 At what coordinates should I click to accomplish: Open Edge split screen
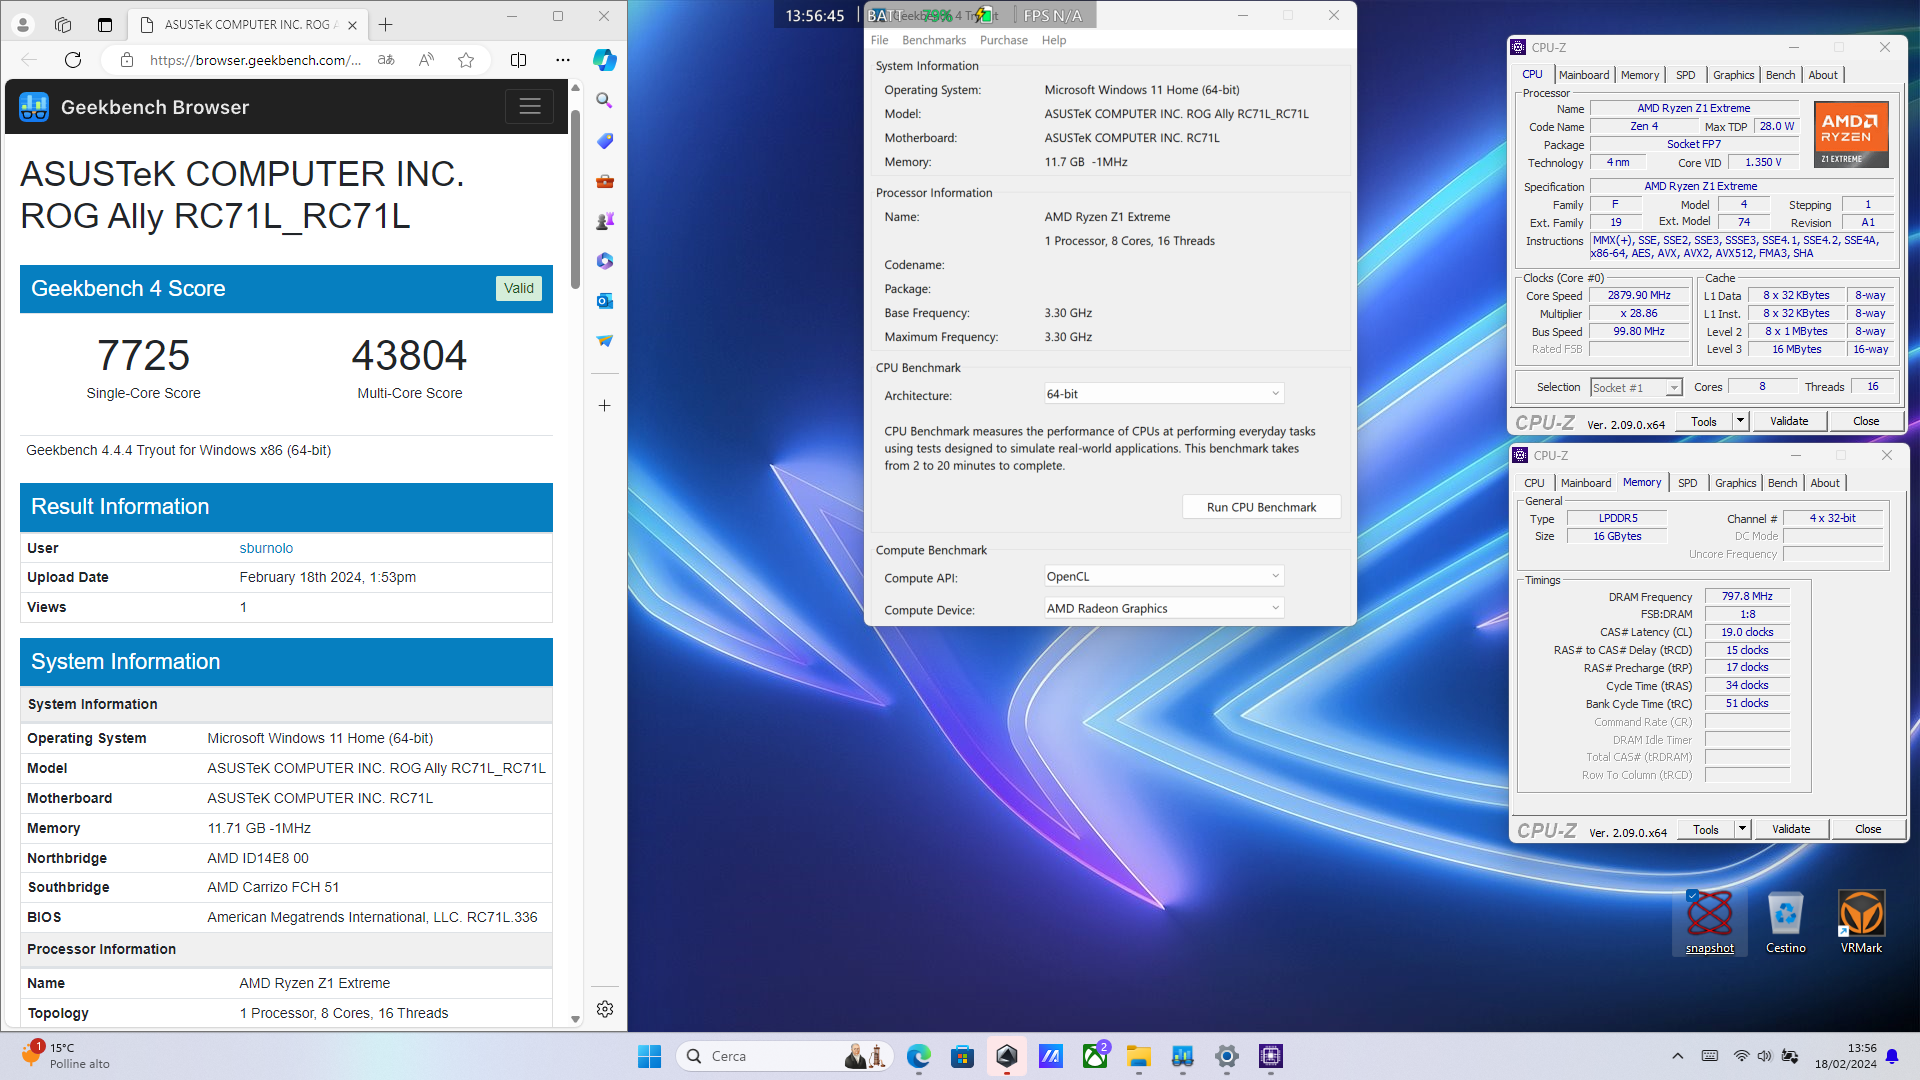pos(518,60)
